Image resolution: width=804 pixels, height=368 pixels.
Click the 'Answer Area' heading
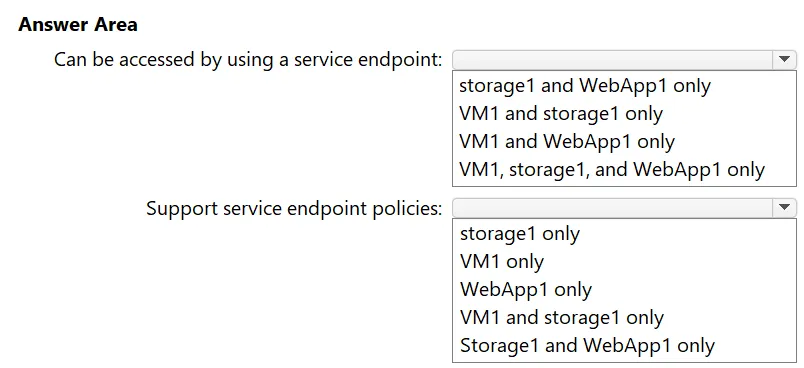78,25
